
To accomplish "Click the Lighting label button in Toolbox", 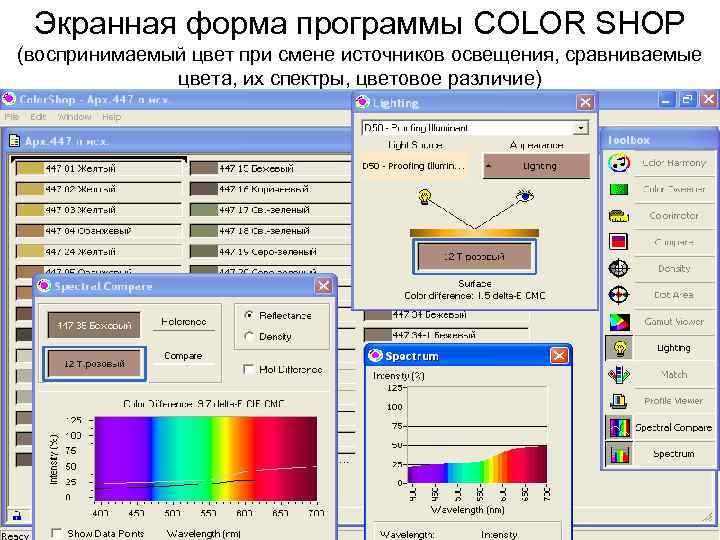I will click(x=674, y=348).
